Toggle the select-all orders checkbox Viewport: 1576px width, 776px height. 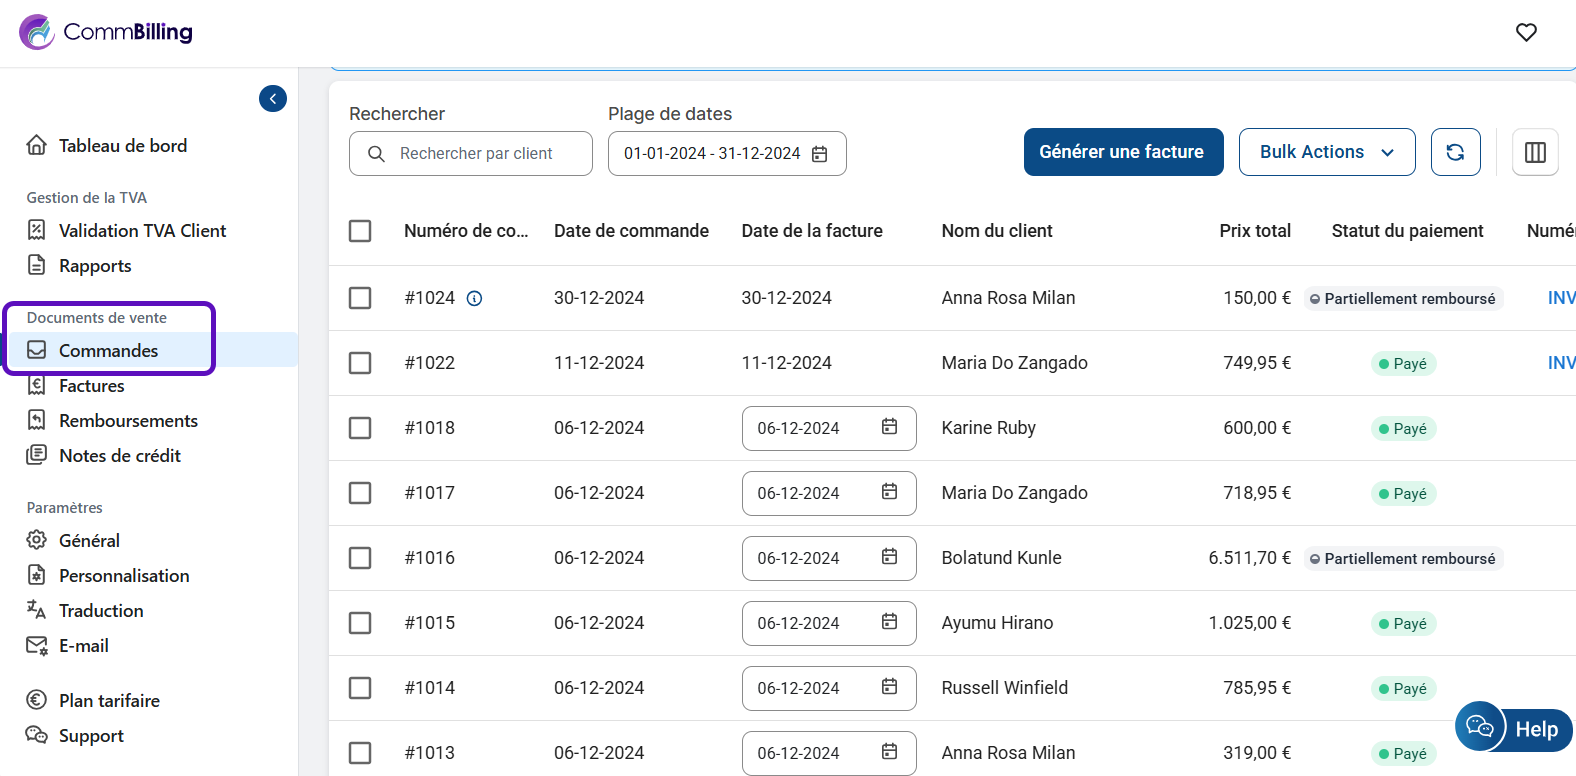(360, 231)
